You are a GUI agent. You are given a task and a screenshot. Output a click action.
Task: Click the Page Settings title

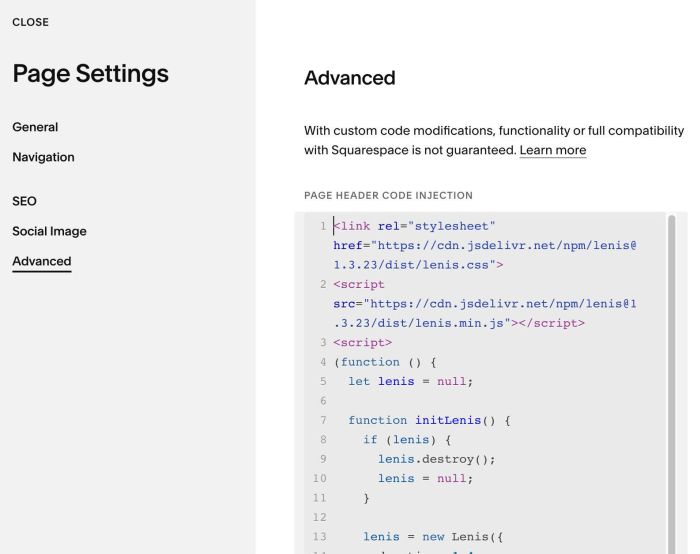point(91,74)
